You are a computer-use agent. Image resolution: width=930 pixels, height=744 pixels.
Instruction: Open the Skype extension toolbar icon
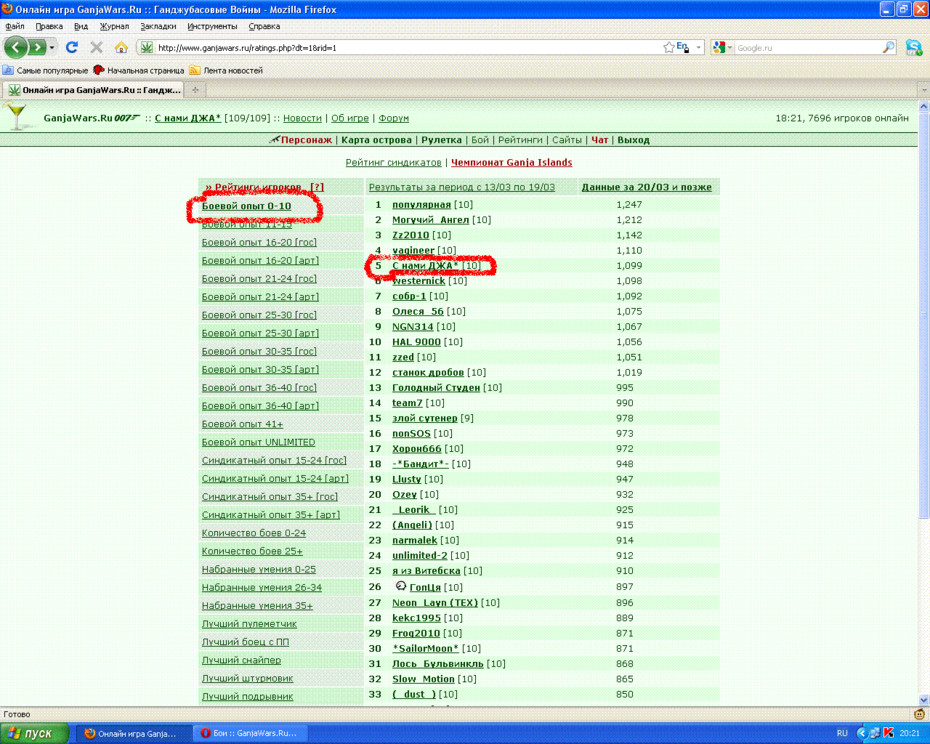tap(914, 47)
